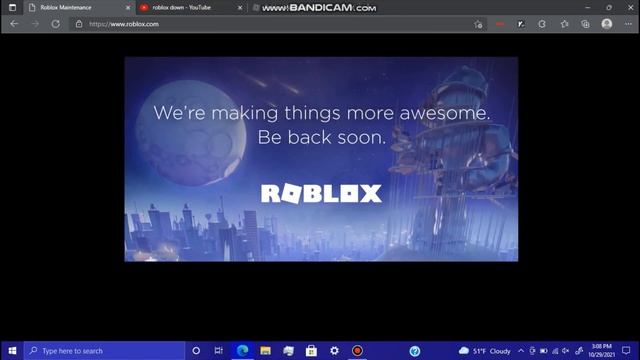Go back to the previous page
This screenshot has height=360, width=640.
click(14, 24)
